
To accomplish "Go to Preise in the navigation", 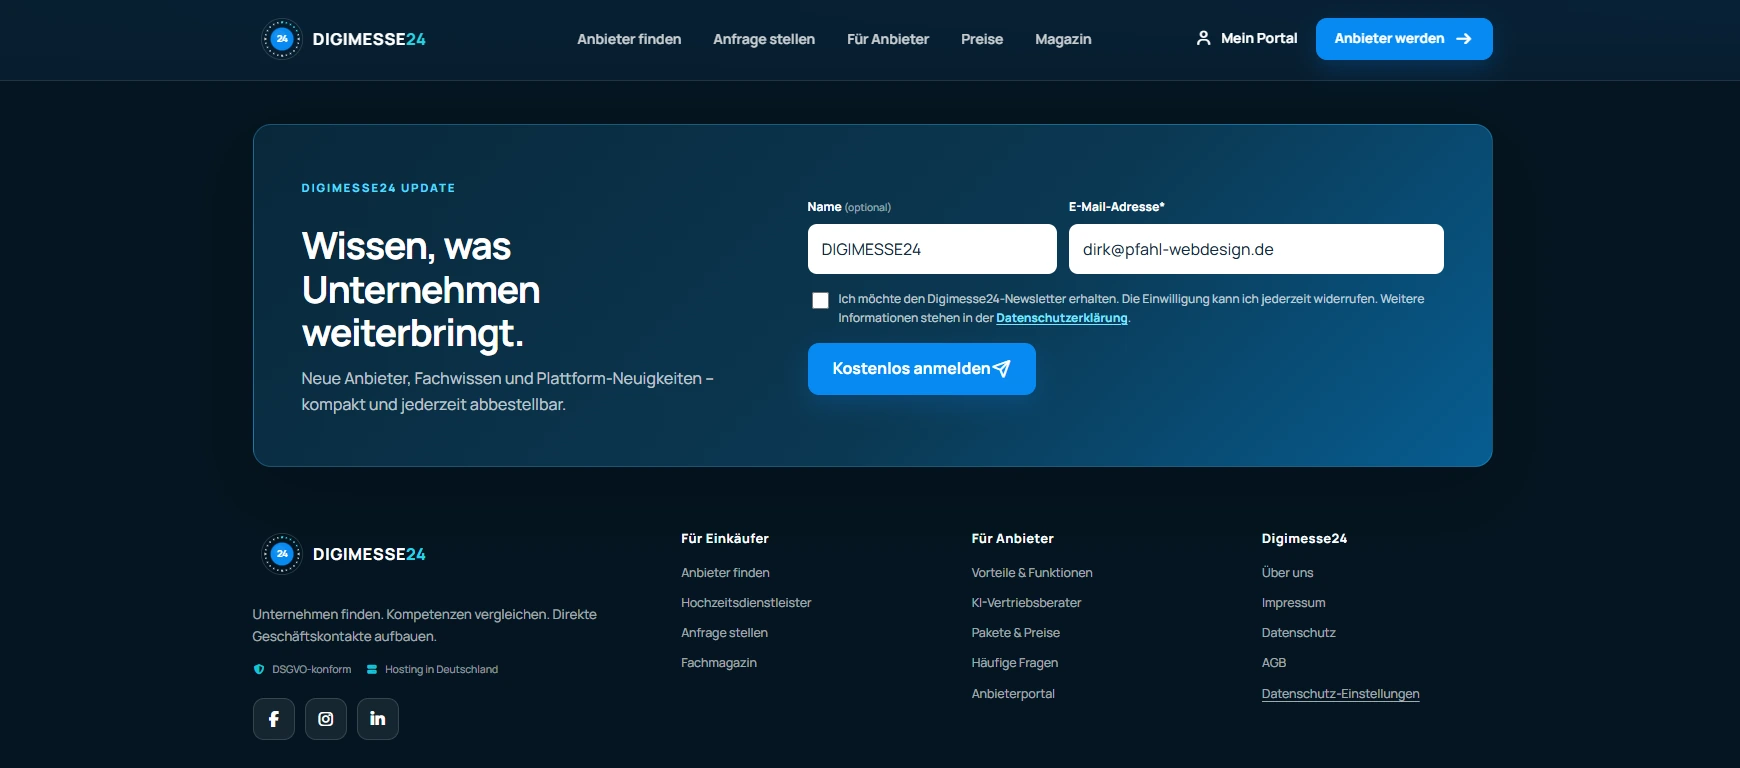I will tap(982, 39).
